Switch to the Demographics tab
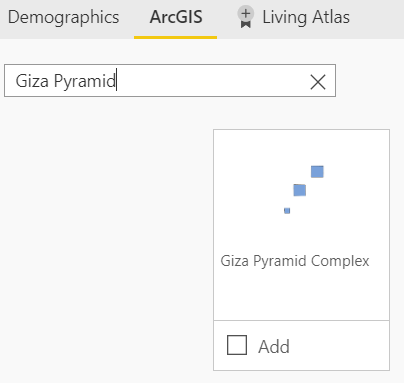The height and width of the screenshot is (383, 404). [63, 17]
